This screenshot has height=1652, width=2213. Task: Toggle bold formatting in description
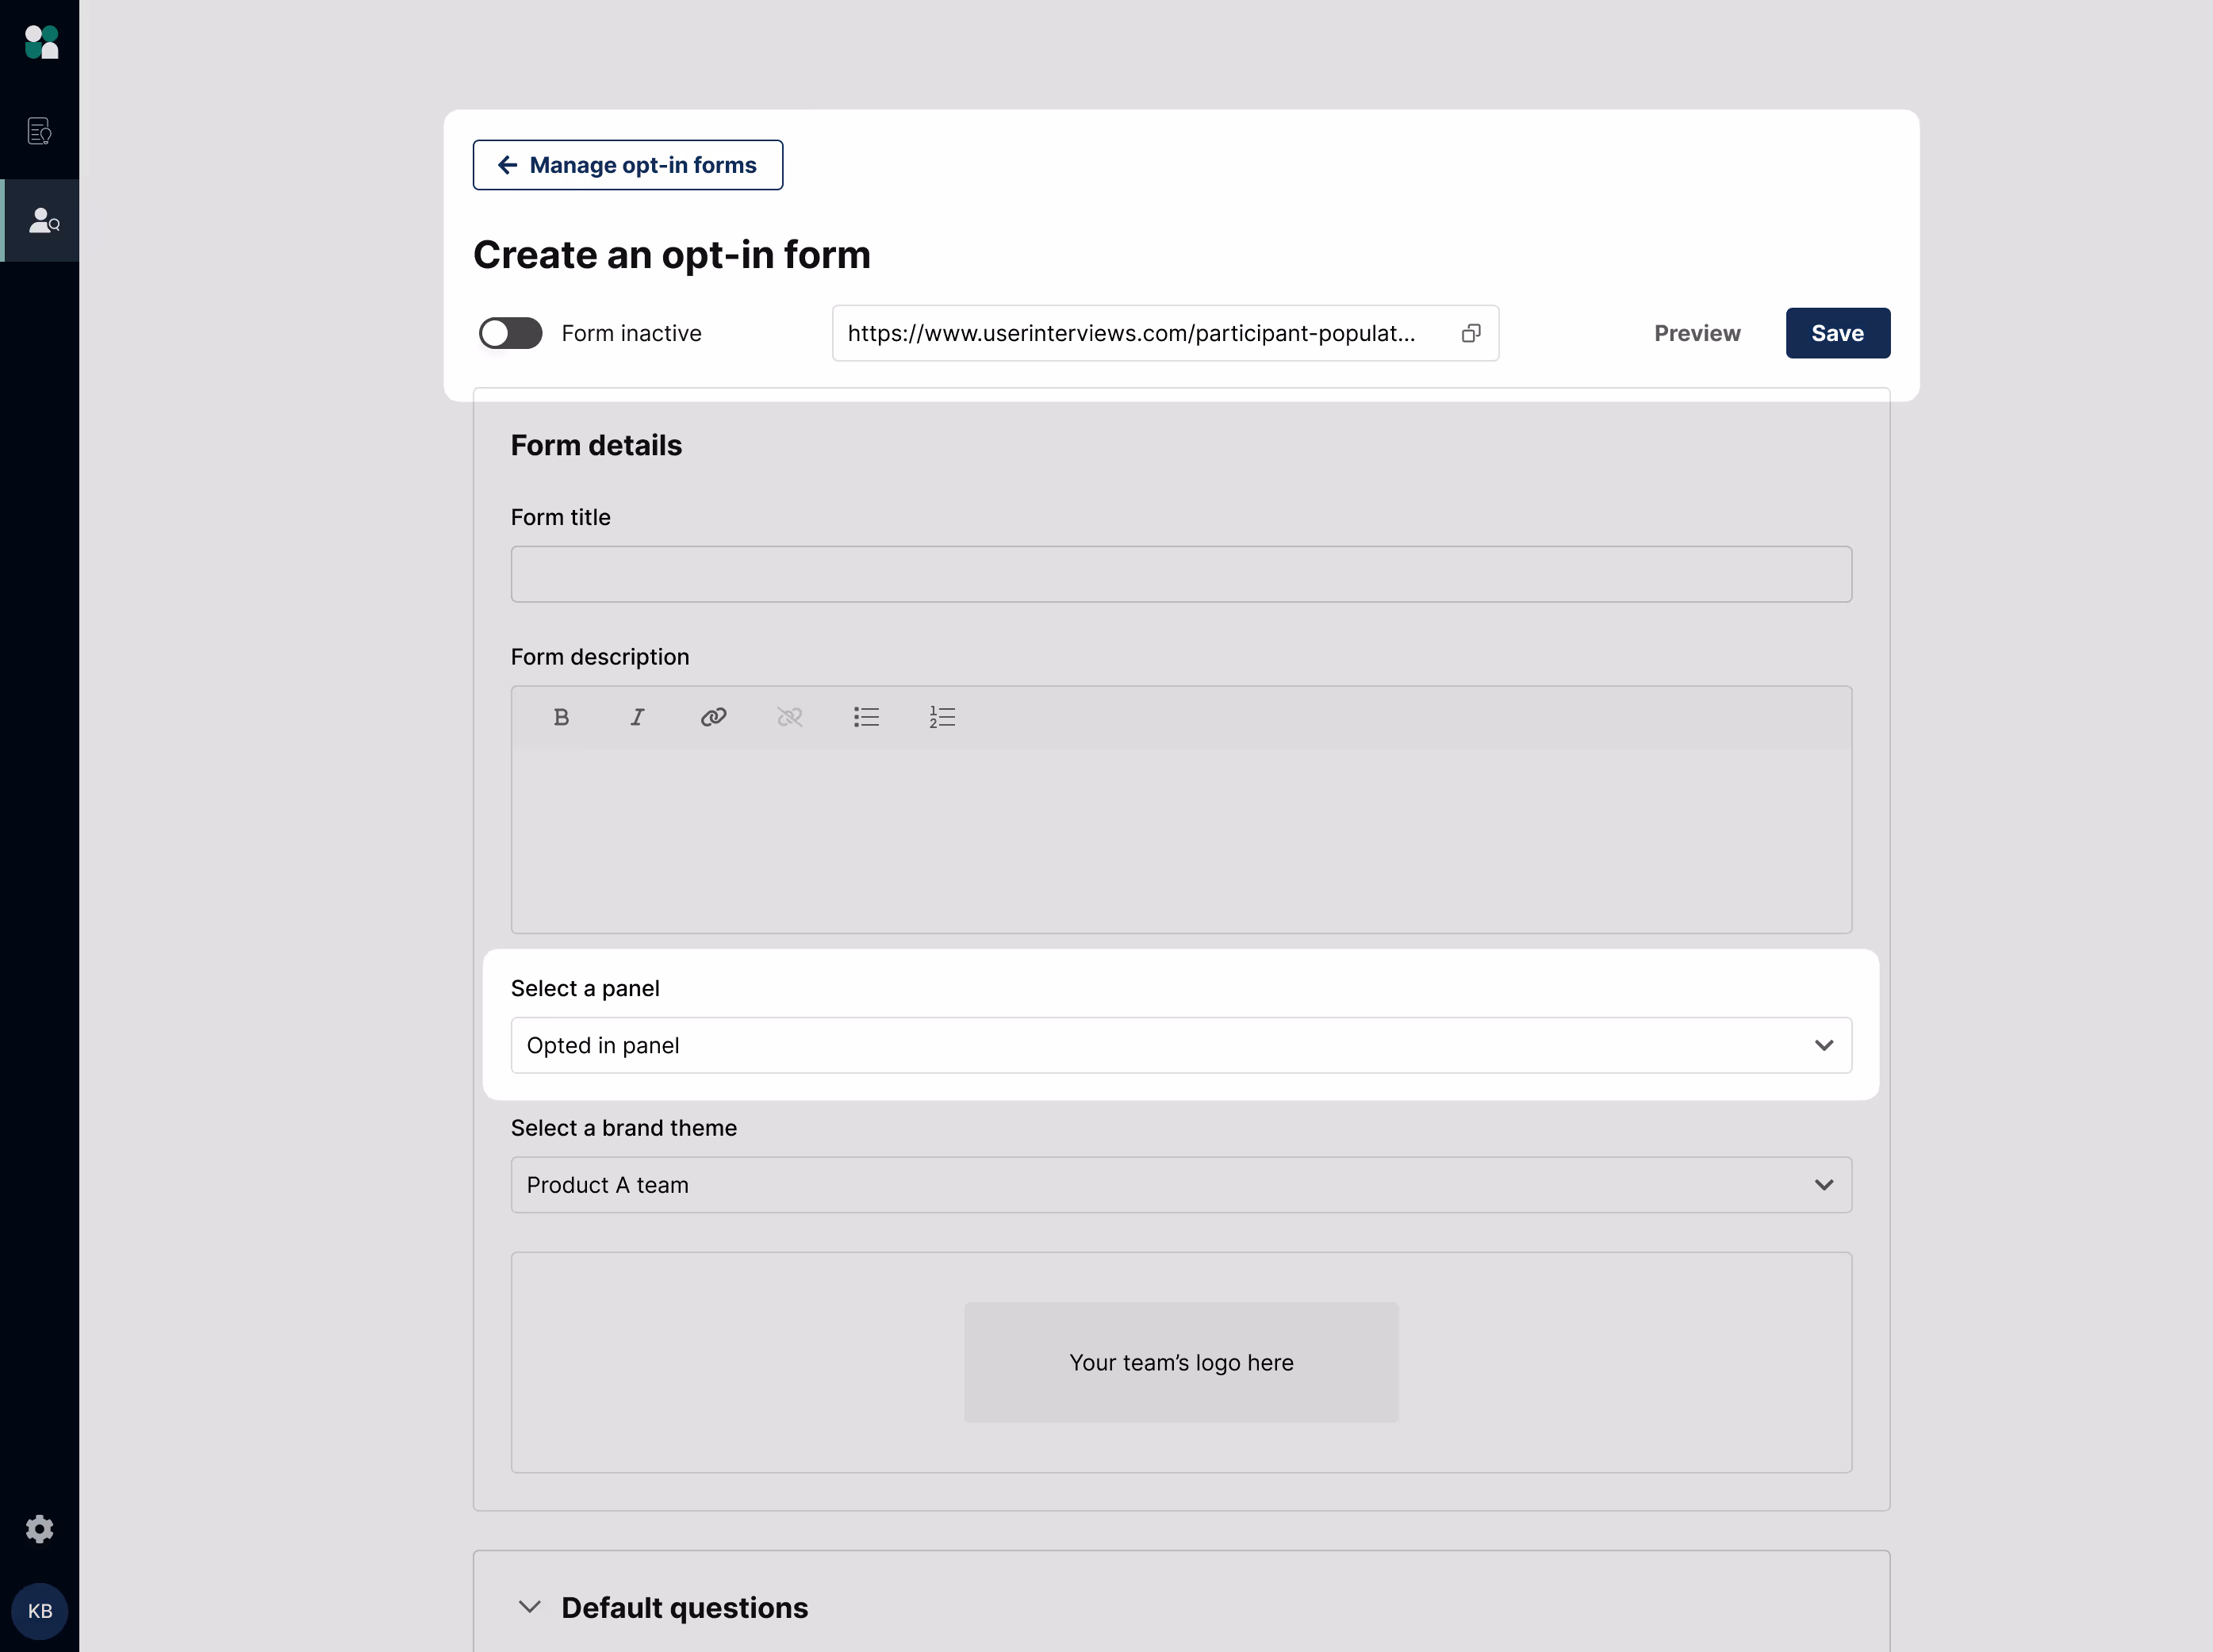[x=561, y=717]
